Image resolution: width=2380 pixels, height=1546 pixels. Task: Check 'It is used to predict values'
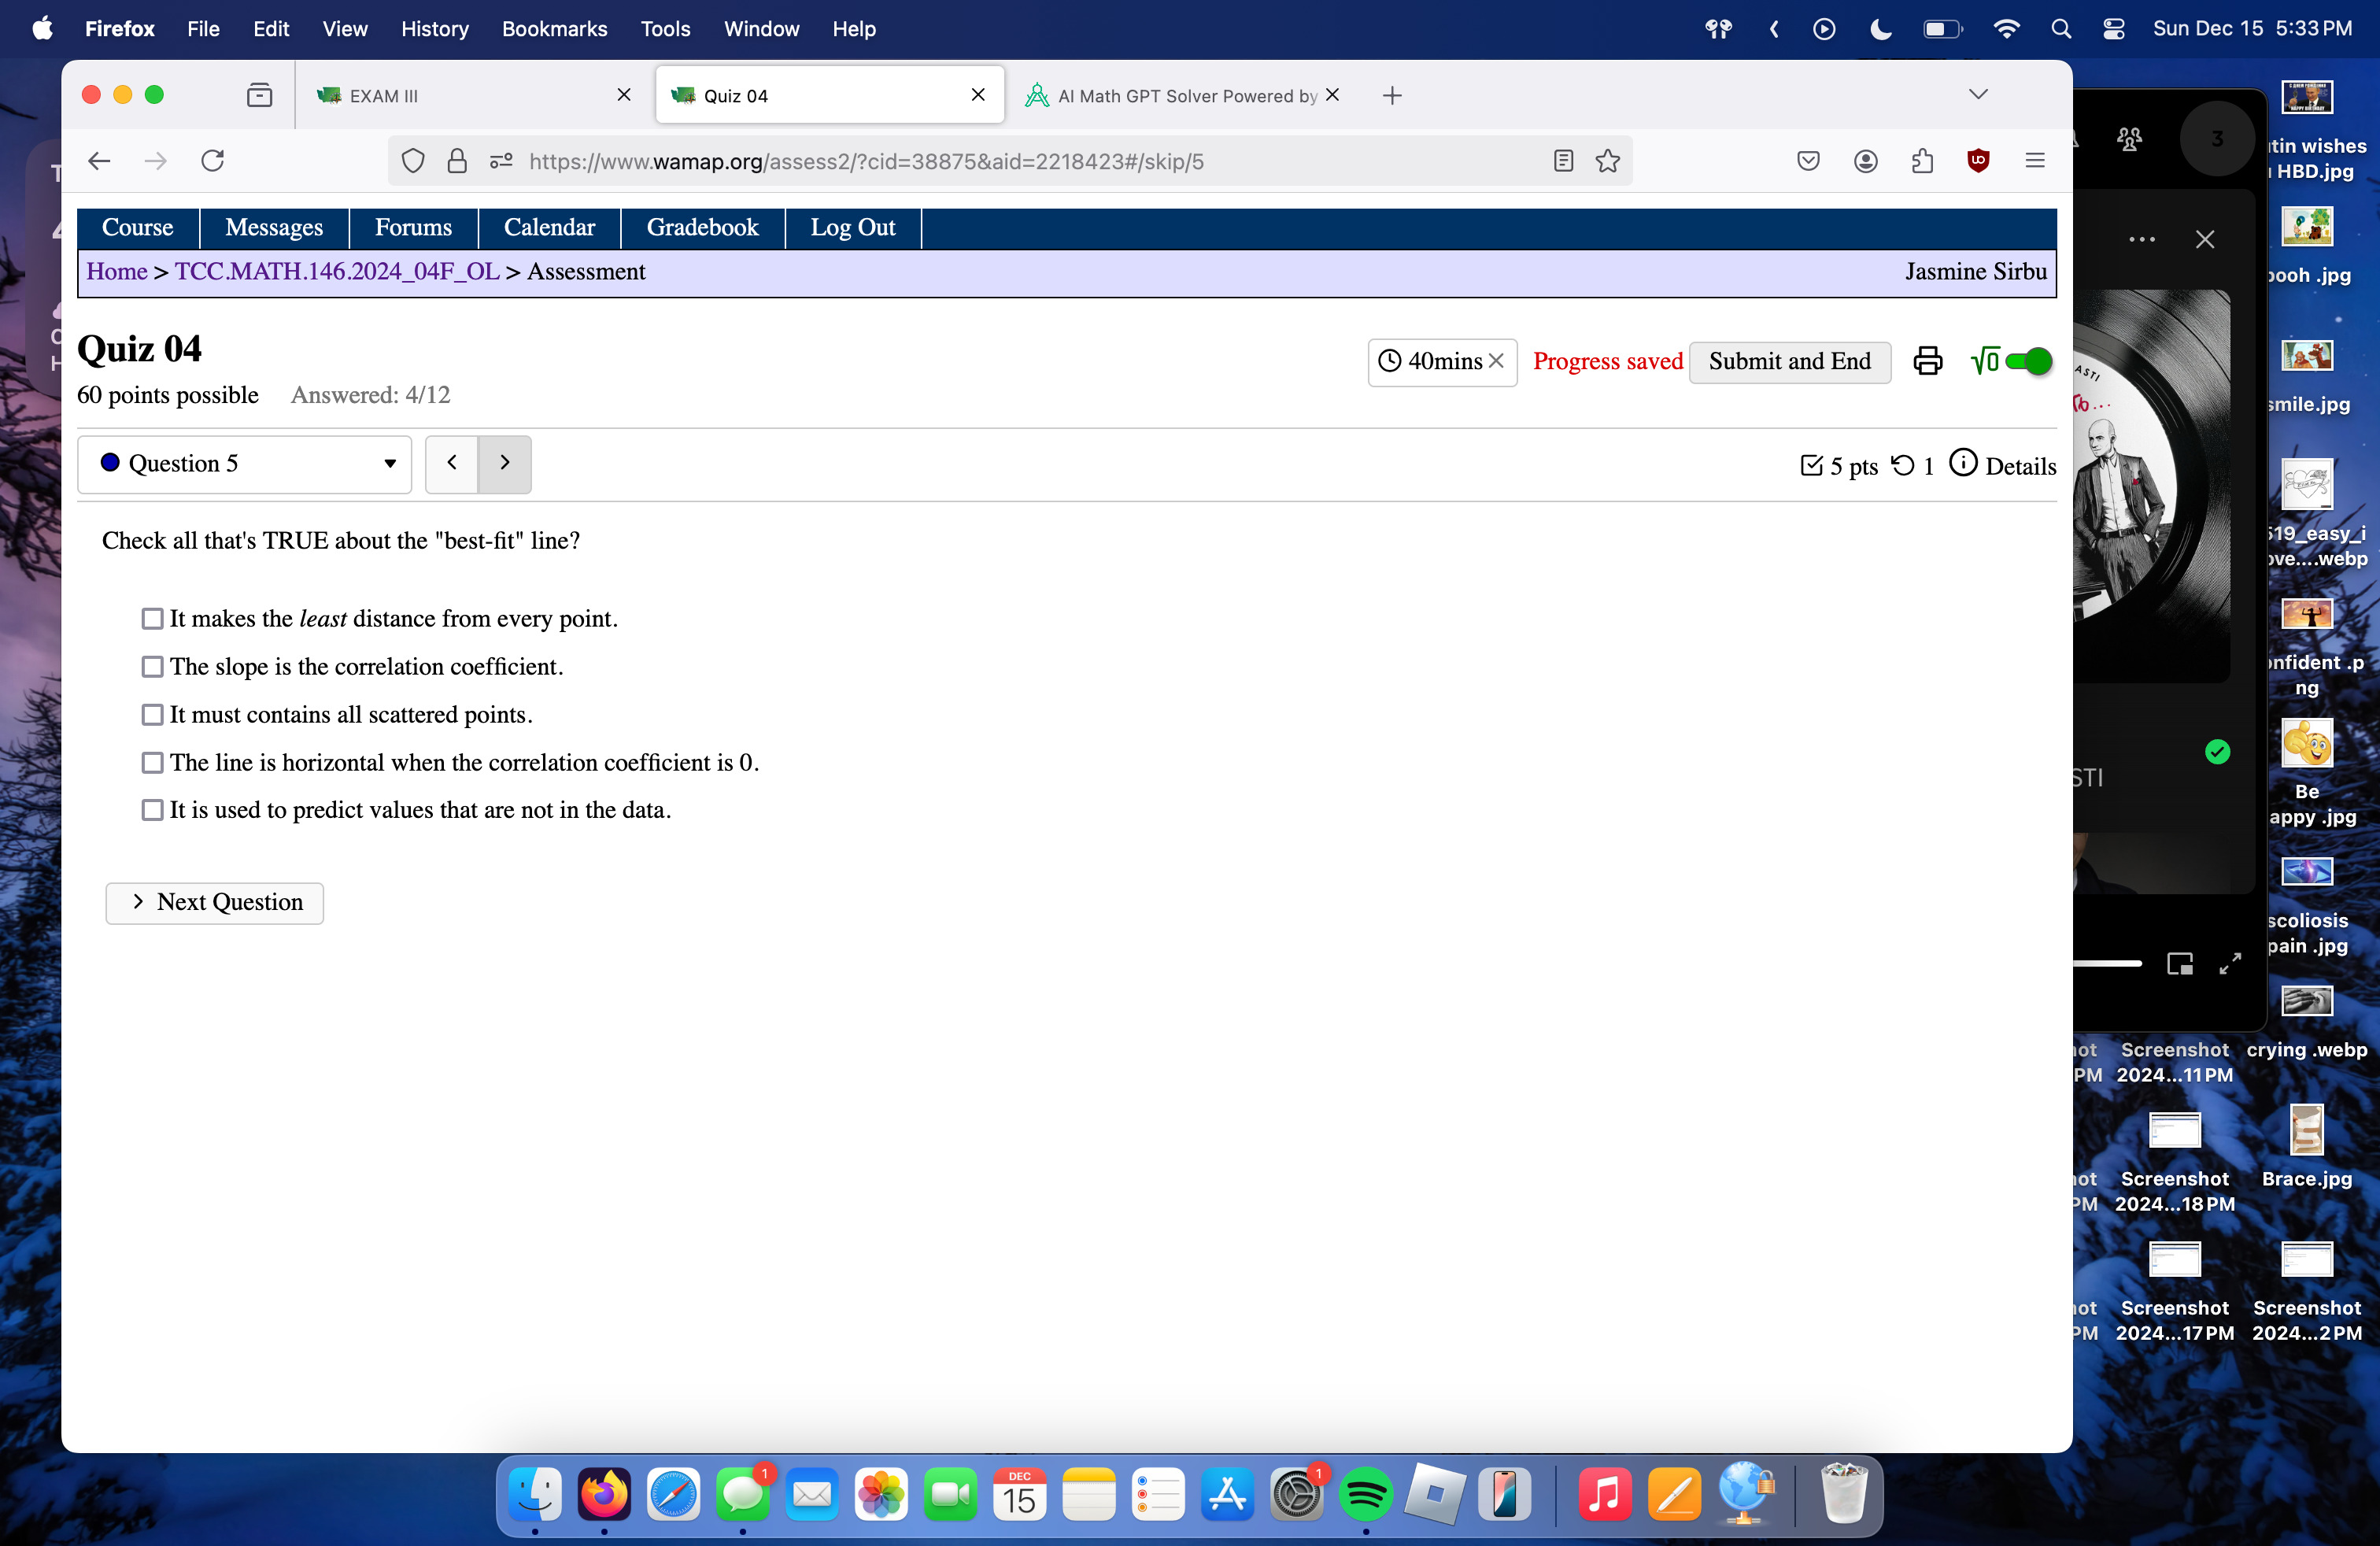click(x=152, y=810)
